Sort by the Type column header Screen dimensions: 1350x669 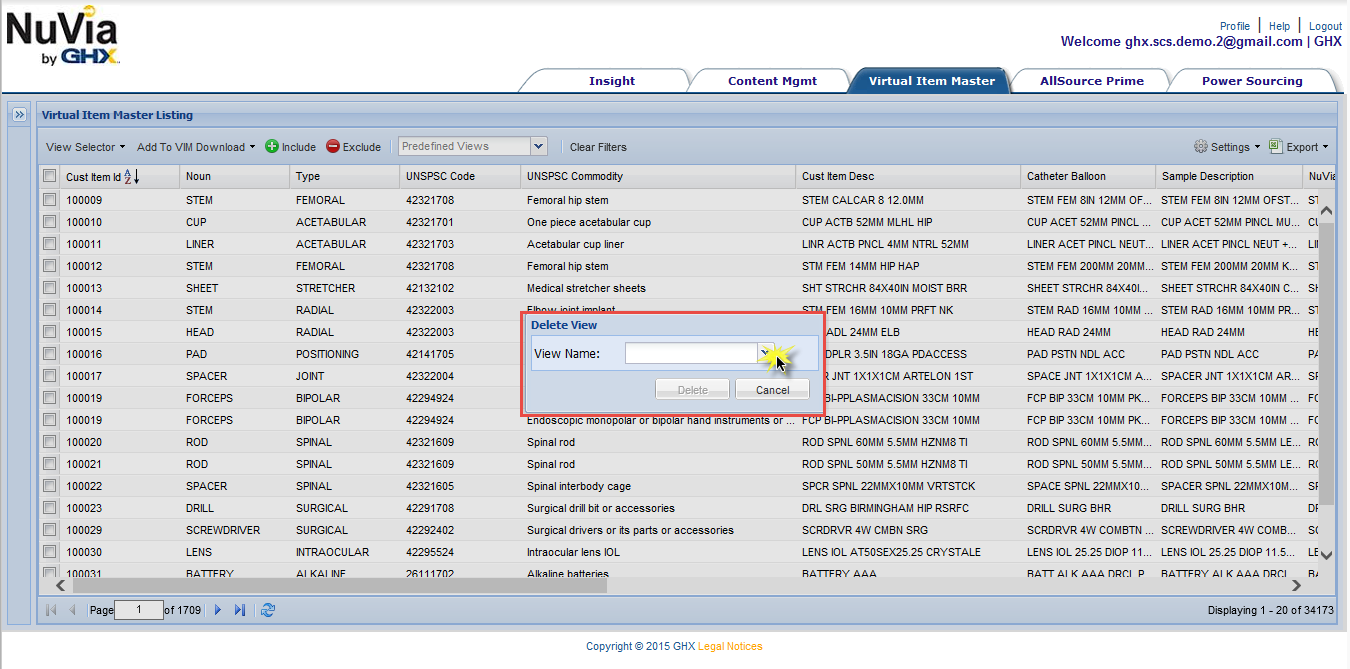(345, 177)
